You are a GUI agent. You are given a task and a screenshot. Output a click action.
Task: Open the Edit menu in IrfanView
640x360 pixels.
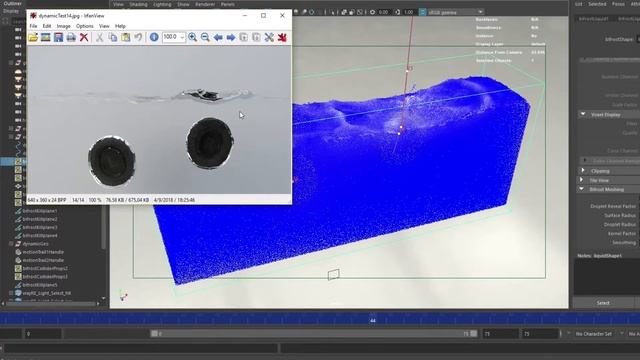click(47, 26)
